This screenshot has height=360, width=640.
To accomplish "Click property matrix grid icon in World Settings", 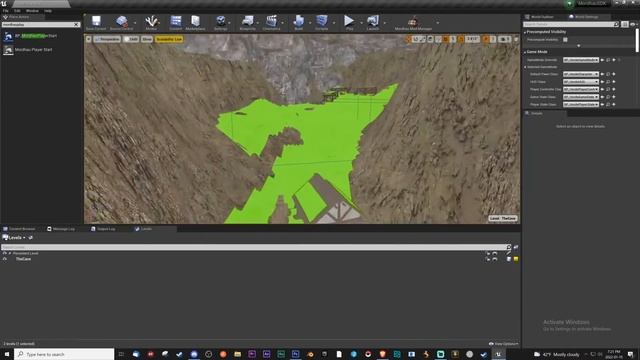I will tap(625, 24).
